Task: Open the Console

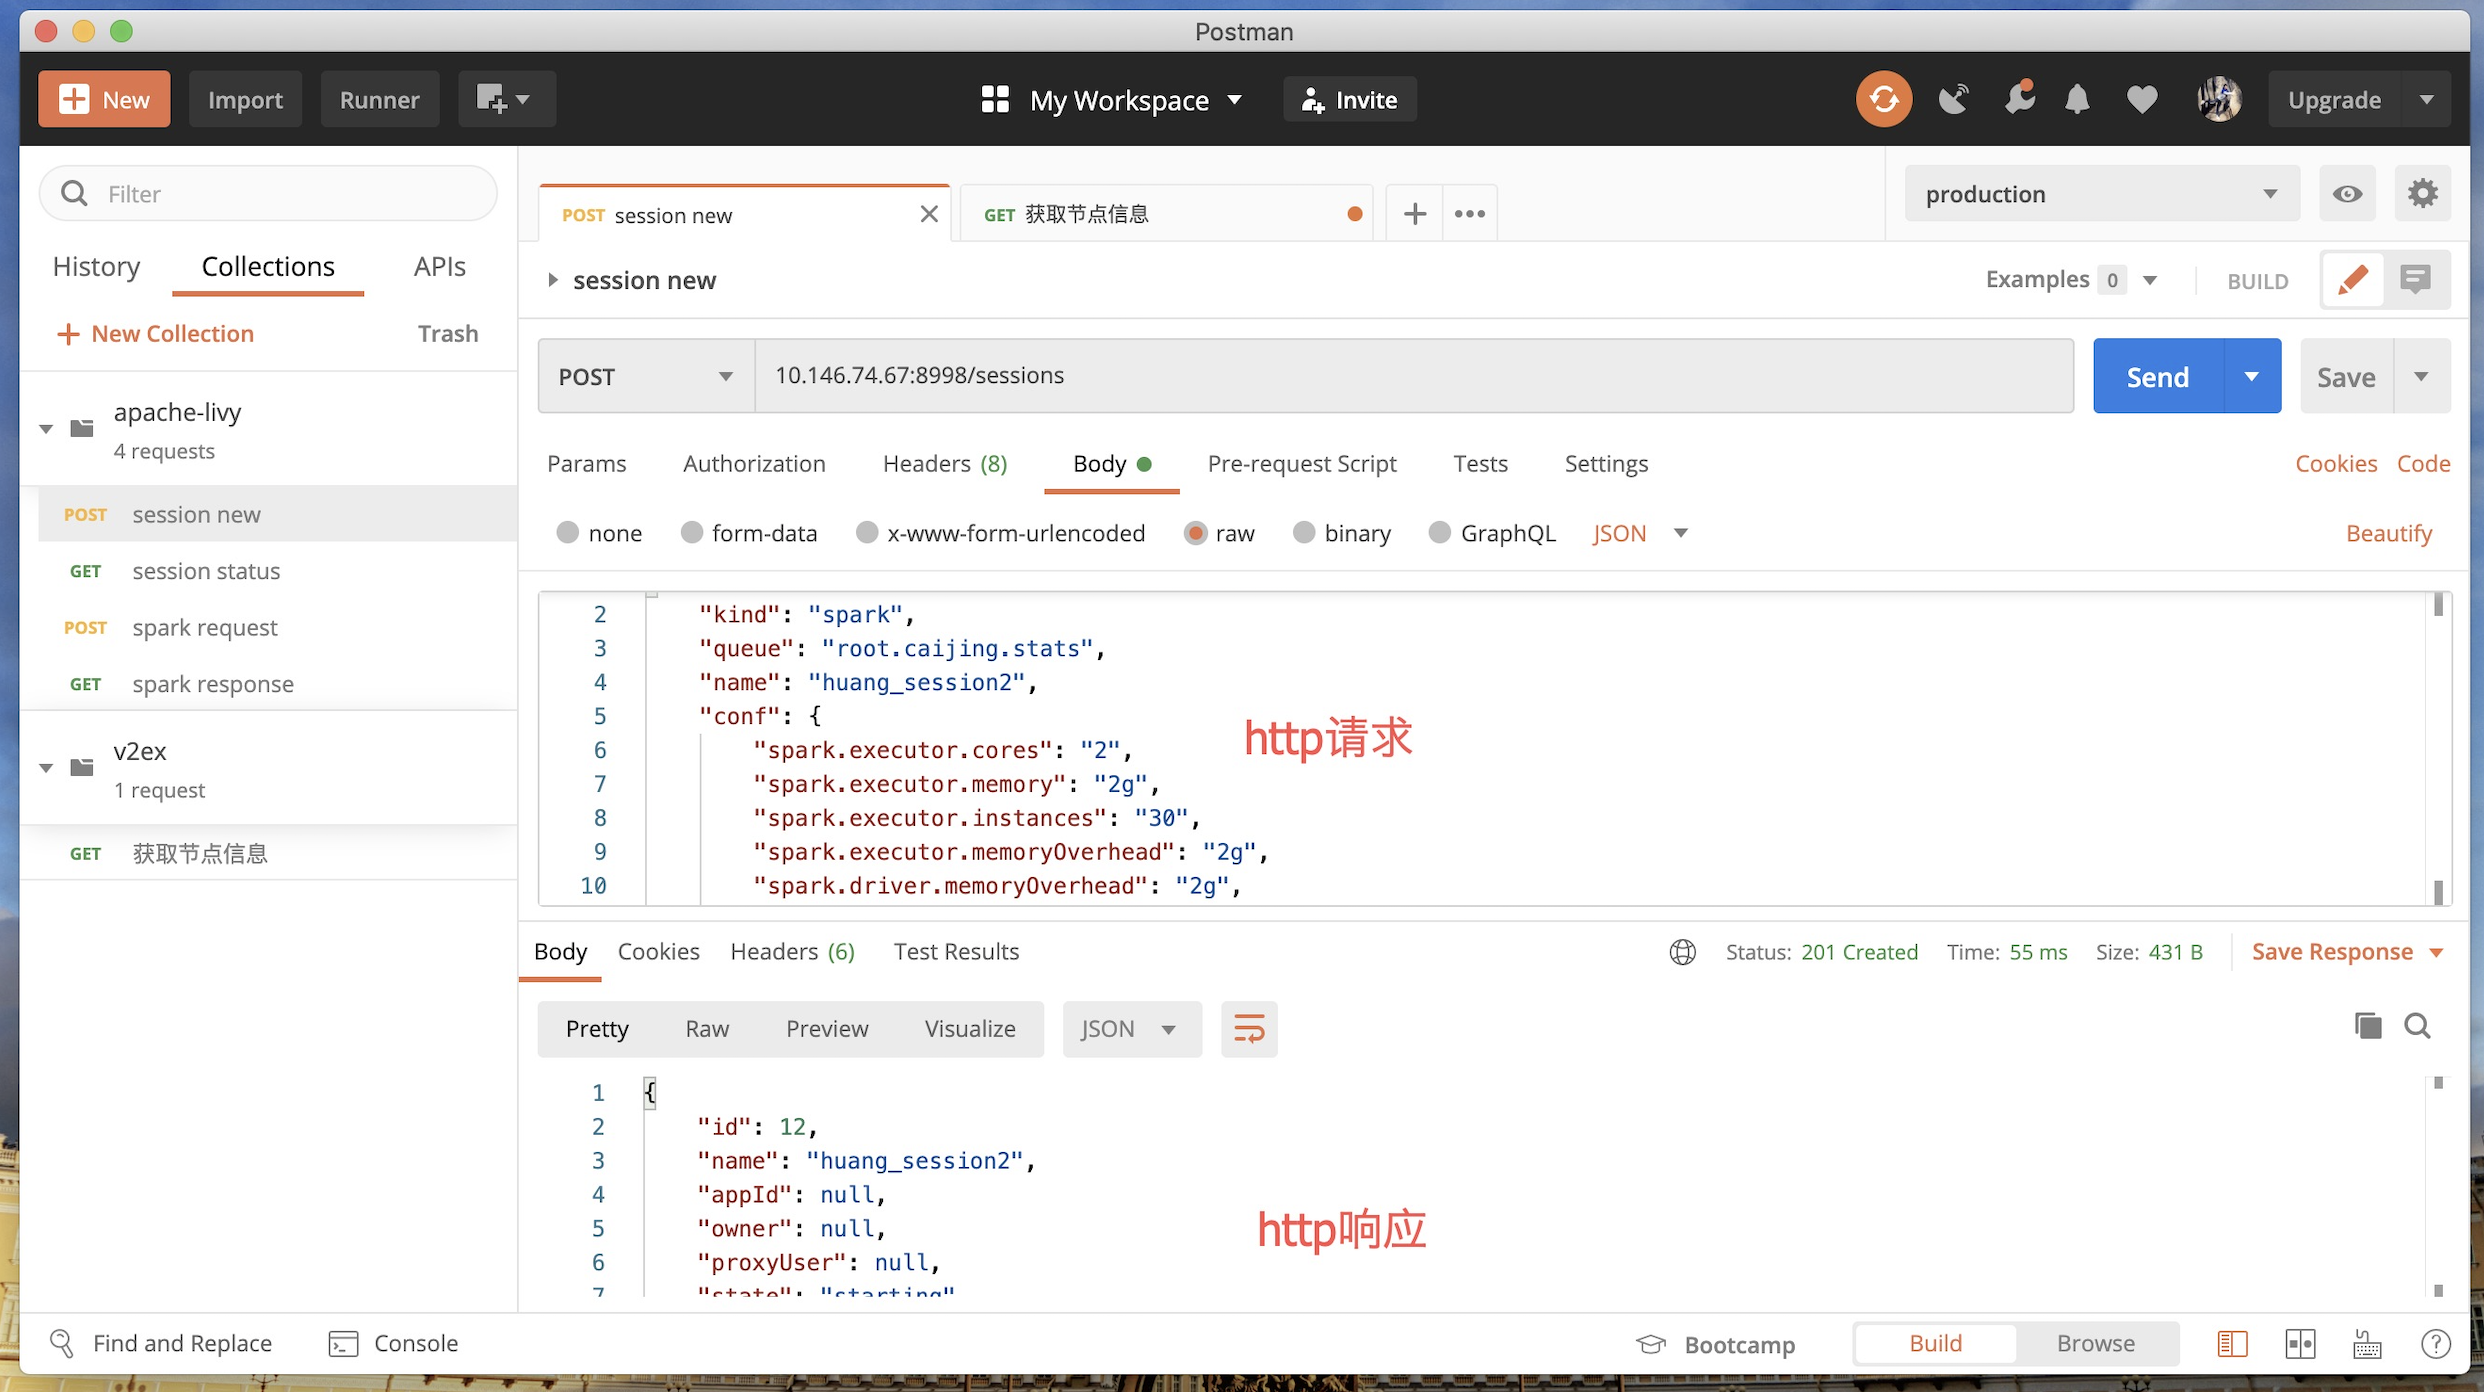Action: tap(393, 1343)
